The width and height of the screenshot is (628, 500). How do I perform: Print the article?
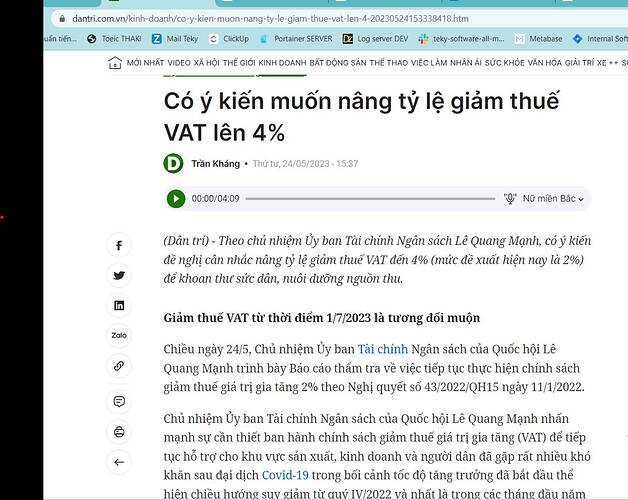pos(119,432)
